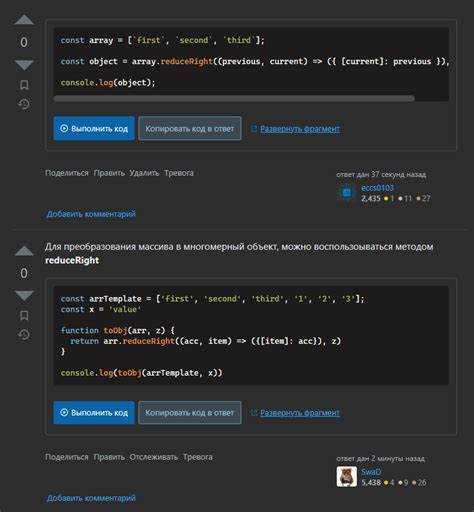474x512 pixels.
Task: Click the ecss0103 avatar image
Action: [x=347, y=193]
